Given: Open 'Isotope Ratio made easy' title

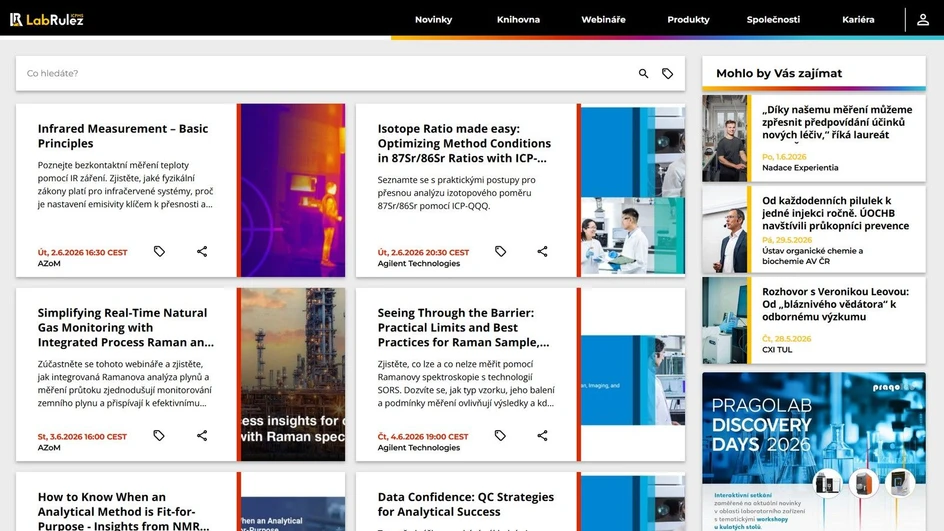Looking at the screenshot, I should click(x=464, y=143).
